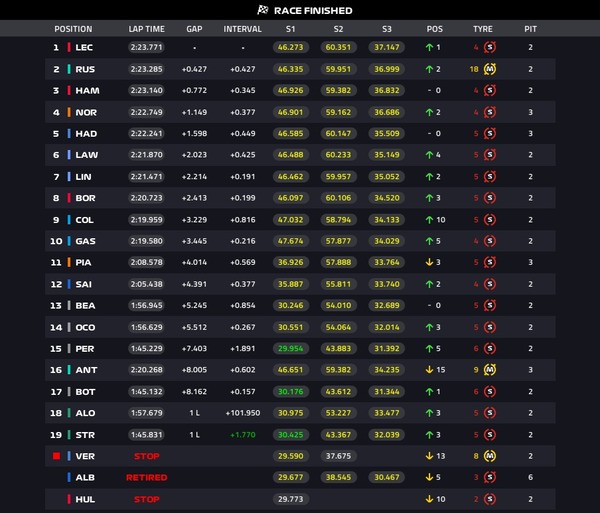Click the checkered flag icon beside Race Finished
This screenshot has height=513, width=600.
(x=262, y=10)
